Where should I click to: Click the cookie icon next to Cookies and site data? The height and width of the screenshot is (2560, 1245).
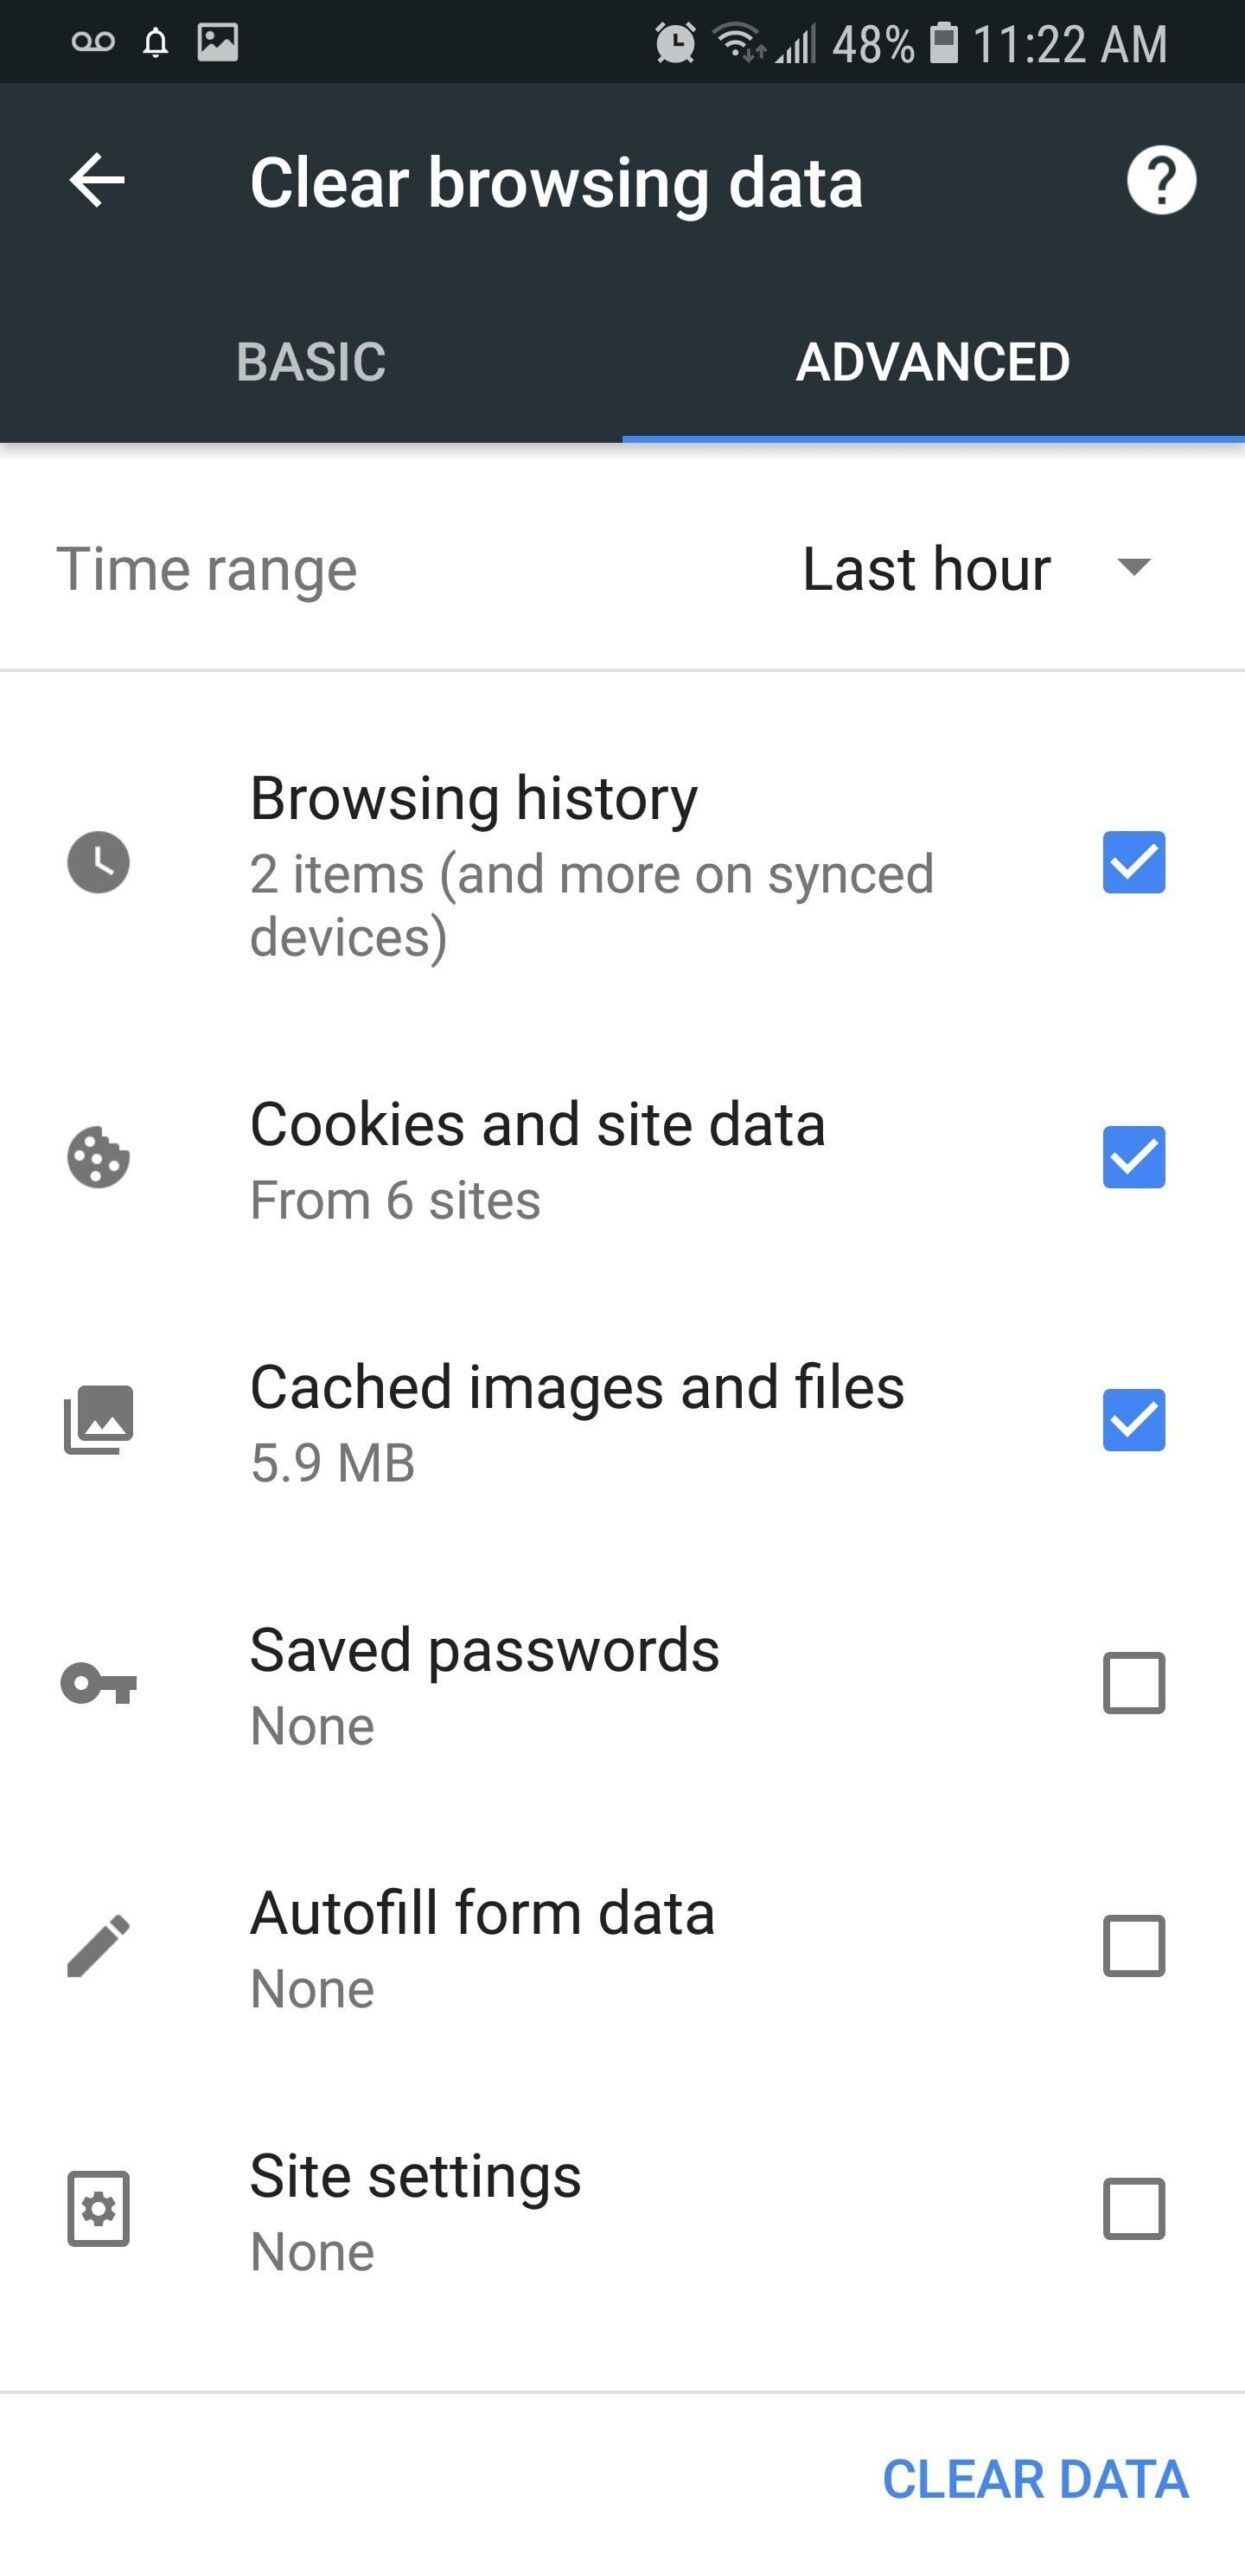pyautogui.click(x=97, y=1160)
